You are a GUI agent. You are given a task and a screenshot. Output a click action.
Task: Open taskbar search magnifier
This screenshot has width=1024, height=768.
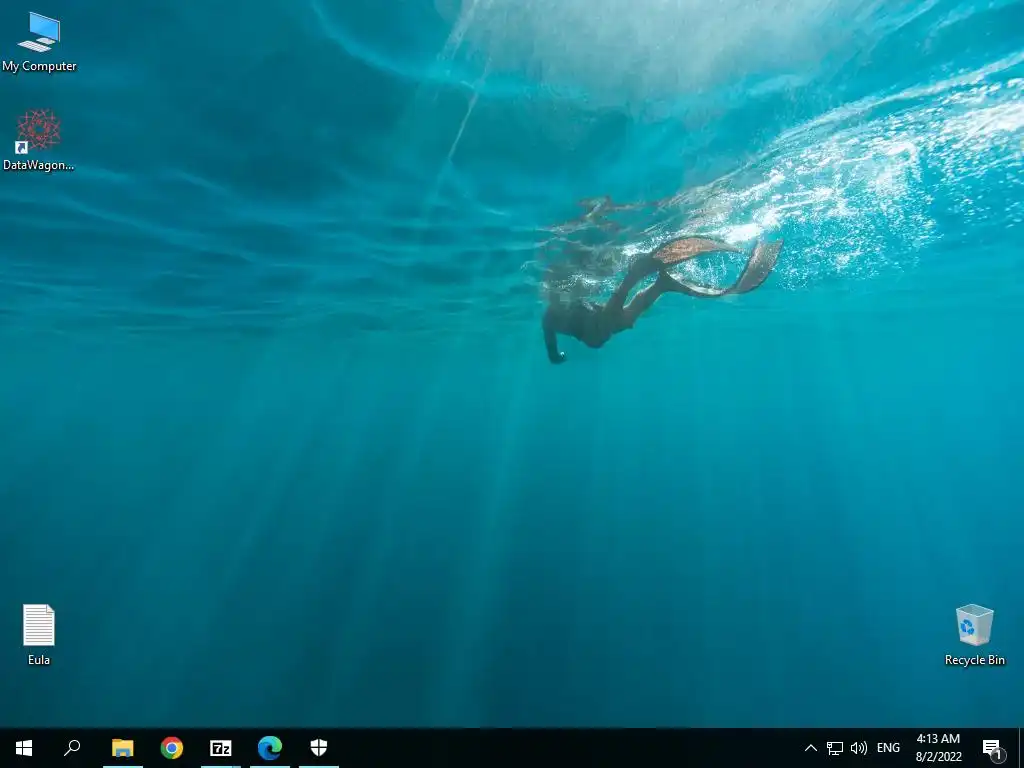point(72,748)
